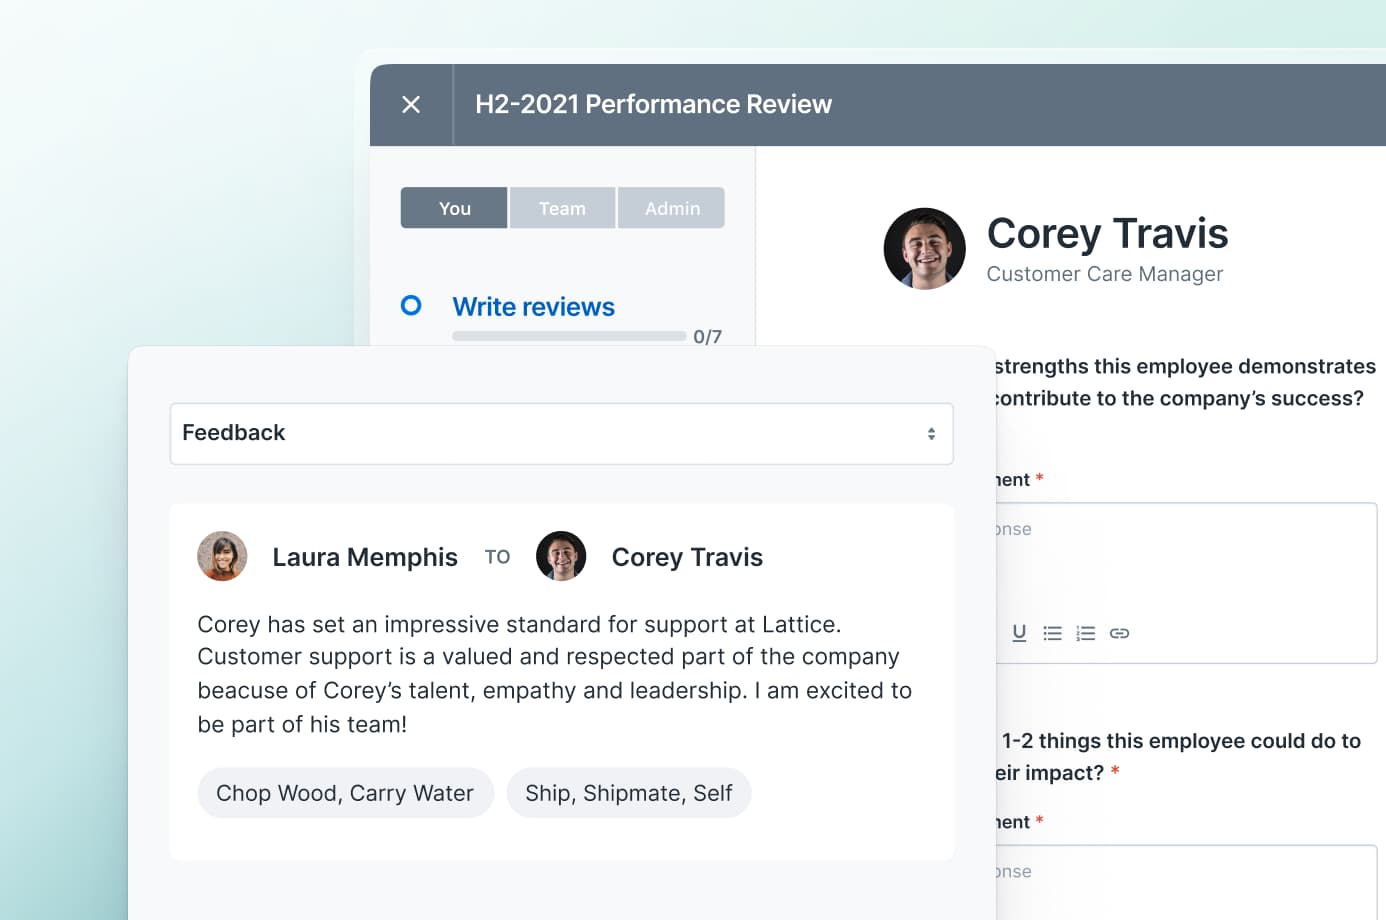
Task: Select the Chop Wood, Carry Water tag
Action: [x=345, y=793]
